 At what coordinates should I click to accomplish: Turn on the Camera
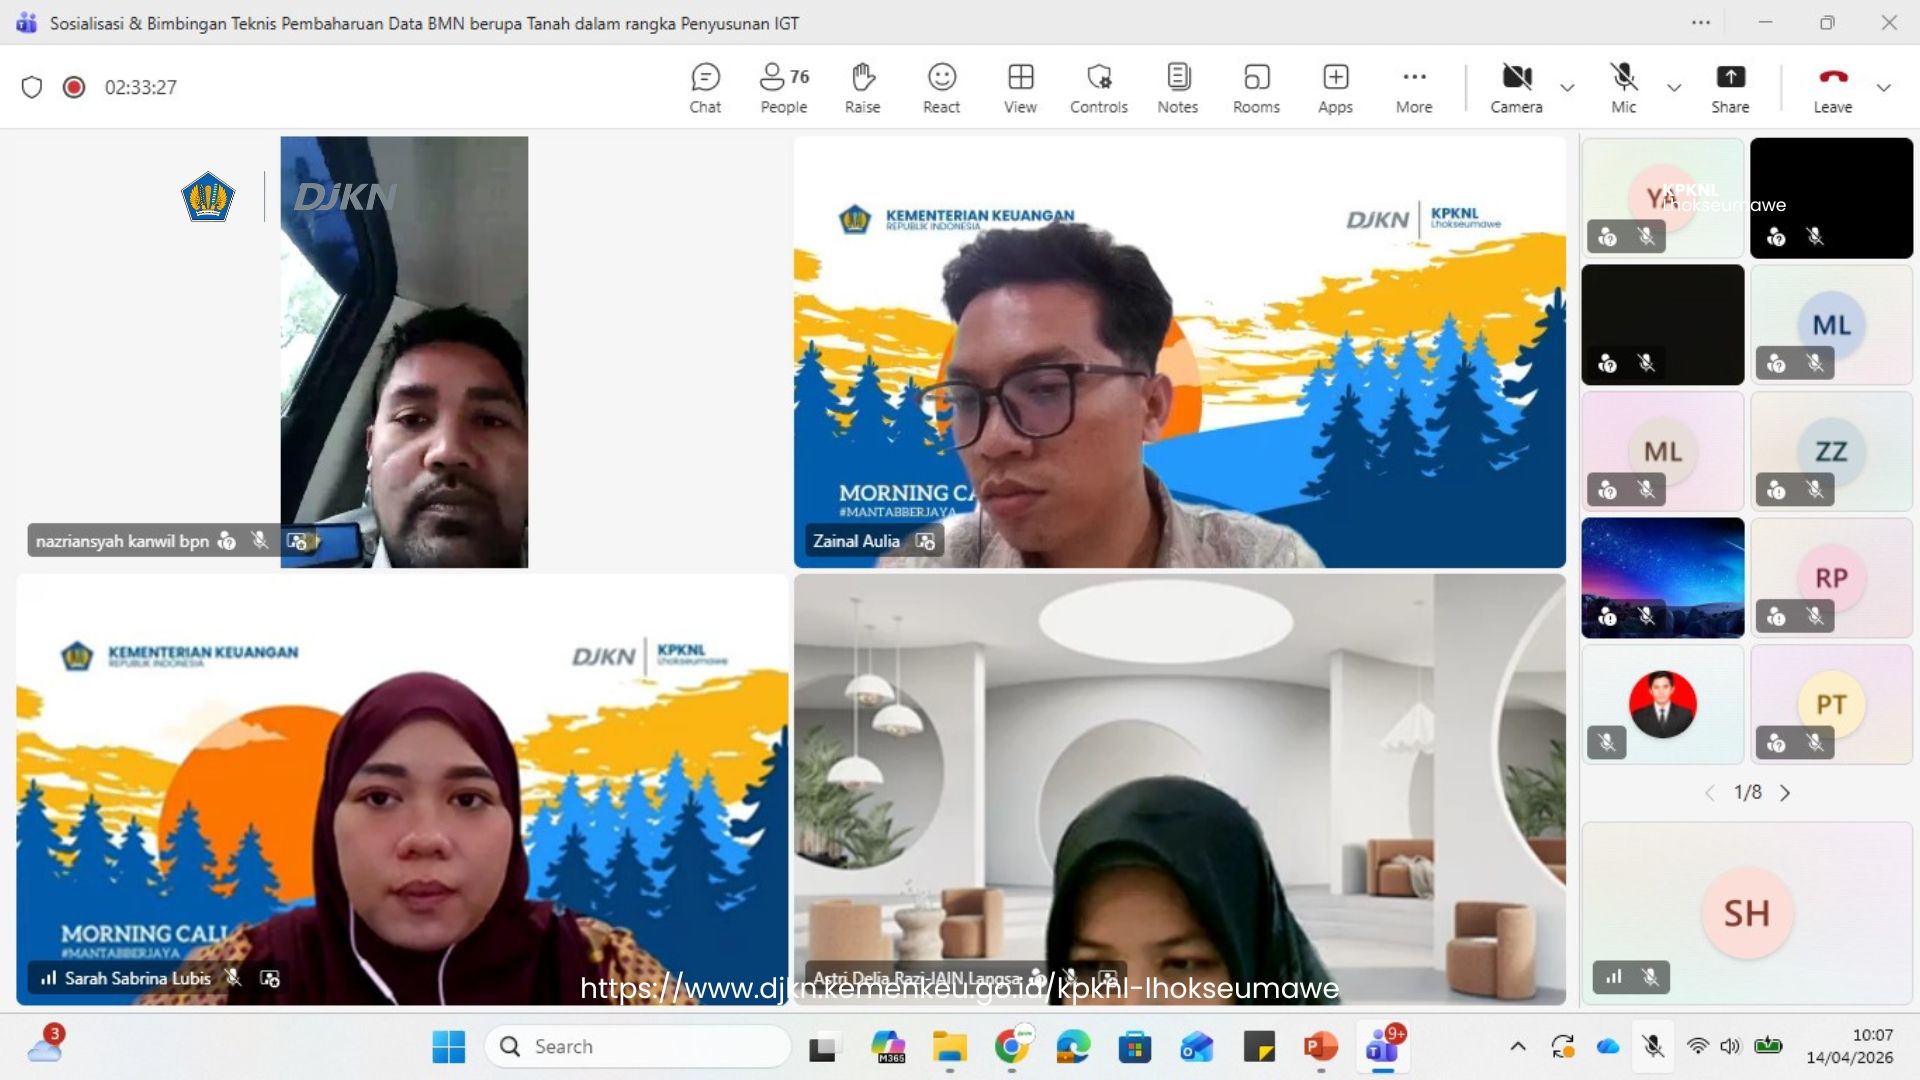pos(1516,88)
